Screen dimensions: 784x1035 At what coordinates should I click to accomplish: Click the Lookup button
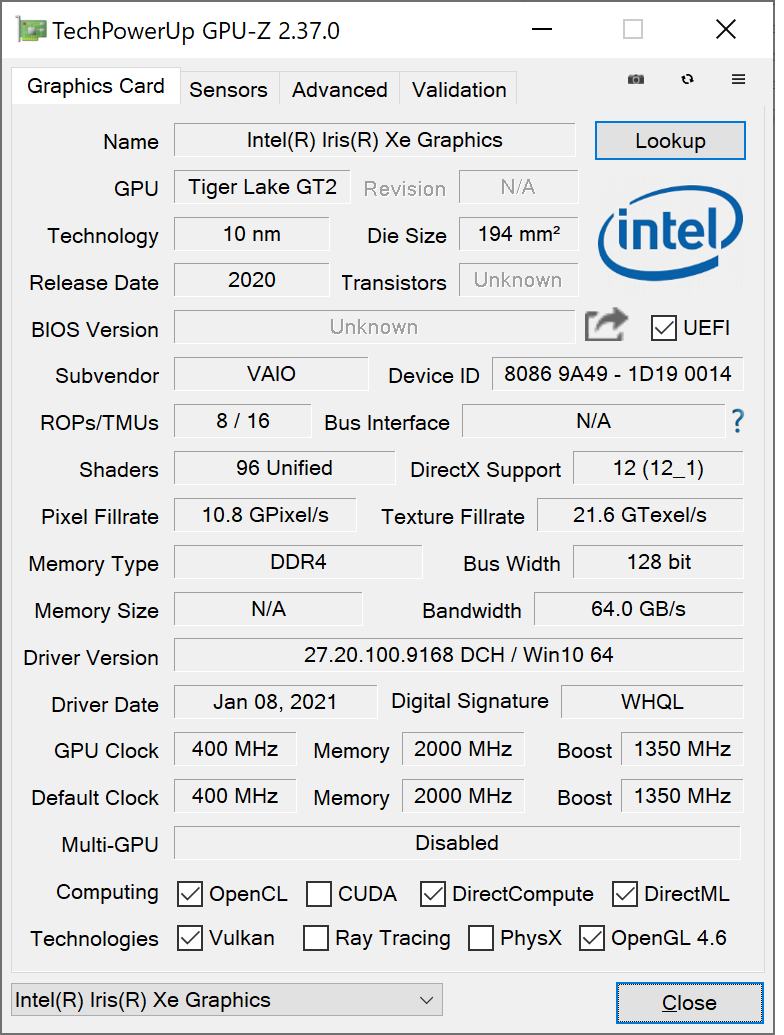click(x=670, y=141)
